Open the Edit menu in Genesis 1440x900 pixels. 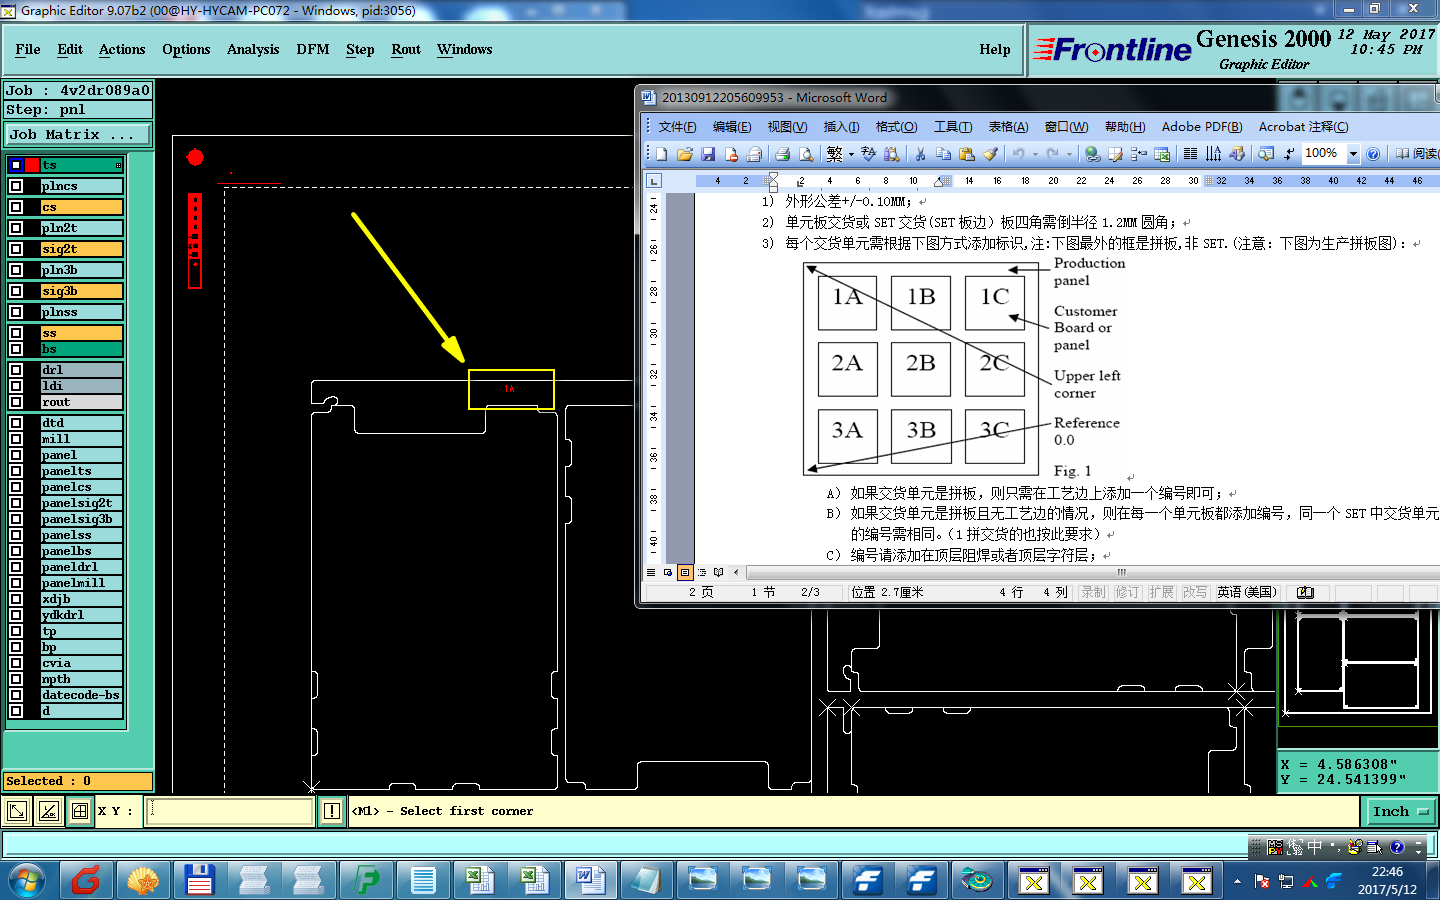(70, 49)
